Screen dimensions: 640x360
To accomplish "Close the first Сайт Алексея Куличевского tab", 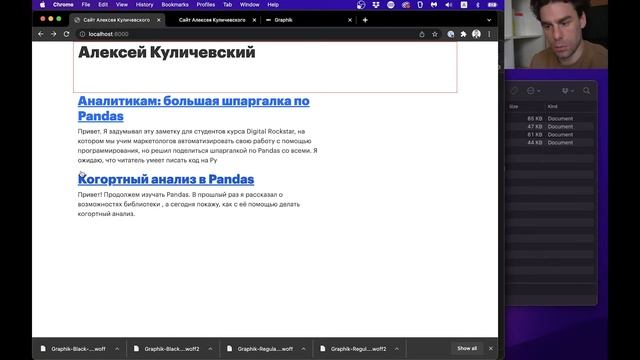I will 159,20.
